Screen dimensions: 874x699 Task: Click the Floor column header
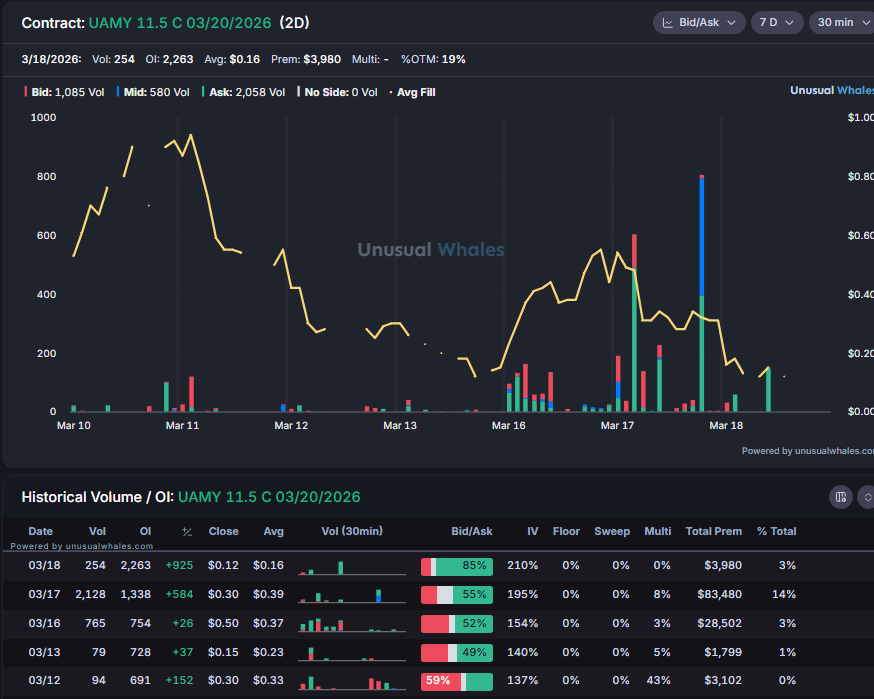566,531
